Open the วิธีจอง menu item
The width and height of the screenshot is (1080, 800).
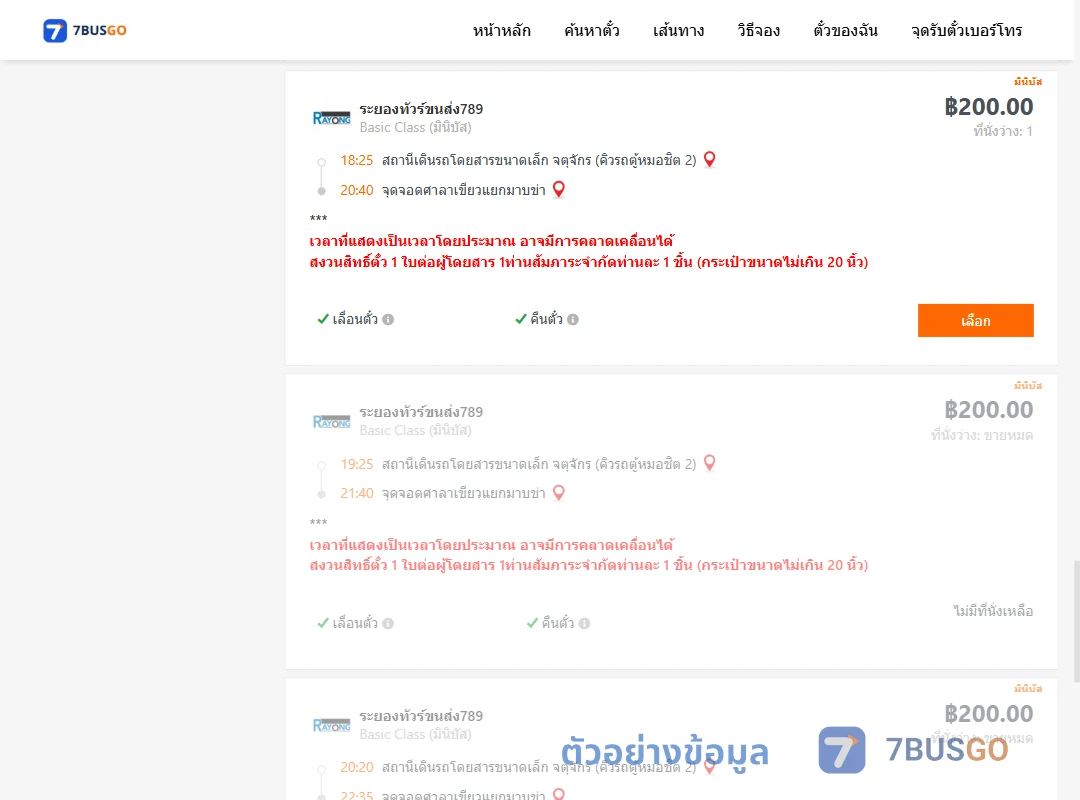point(758,30)
